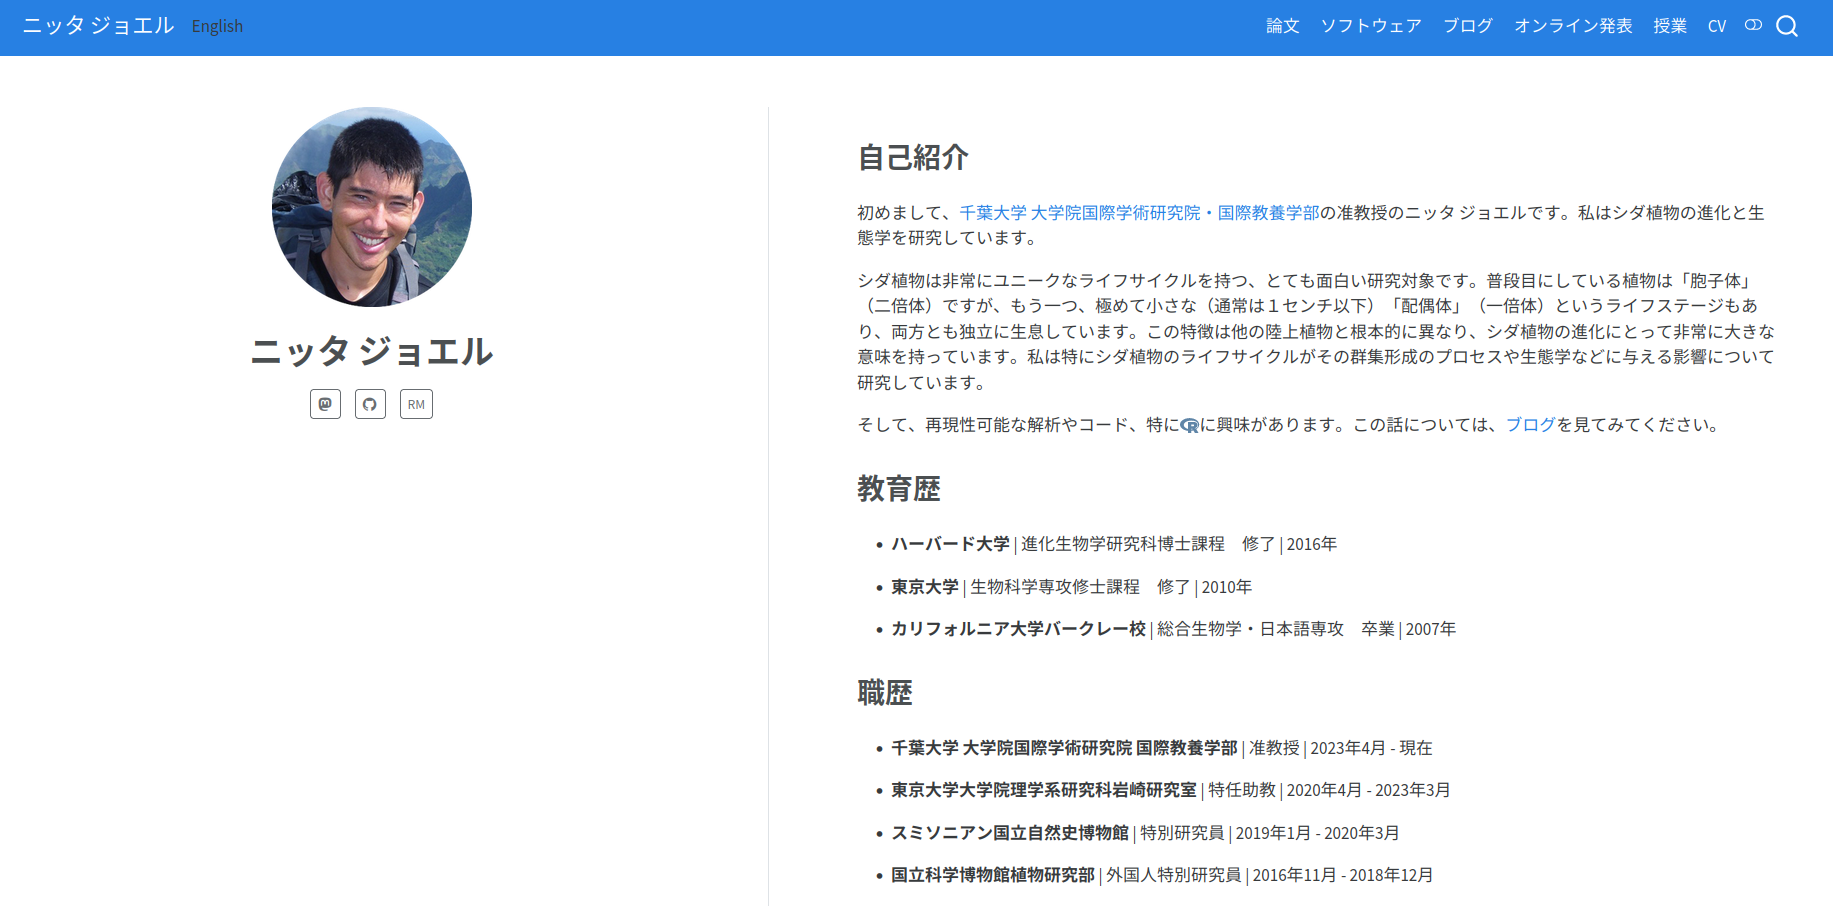Viewport: 1833px width, 906px height.
Task: Follow the 千葉大学 大学院国際学術研究院 link
Action: (x=1079, y=213)
